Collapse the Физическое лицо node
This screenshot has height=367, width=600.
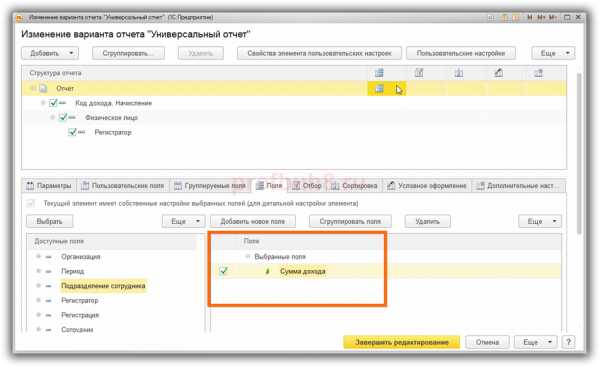click(52, 117)
